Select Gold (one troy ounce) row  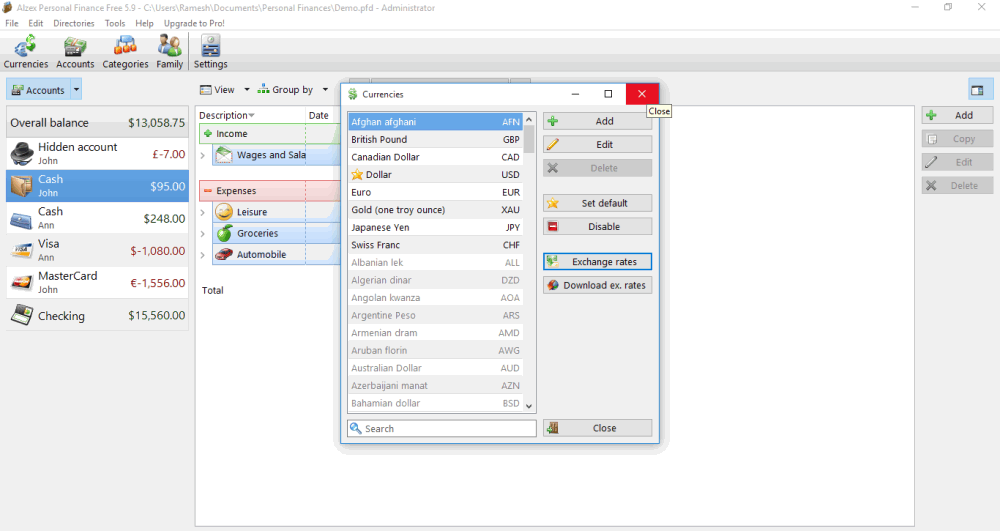coord(436,210)
